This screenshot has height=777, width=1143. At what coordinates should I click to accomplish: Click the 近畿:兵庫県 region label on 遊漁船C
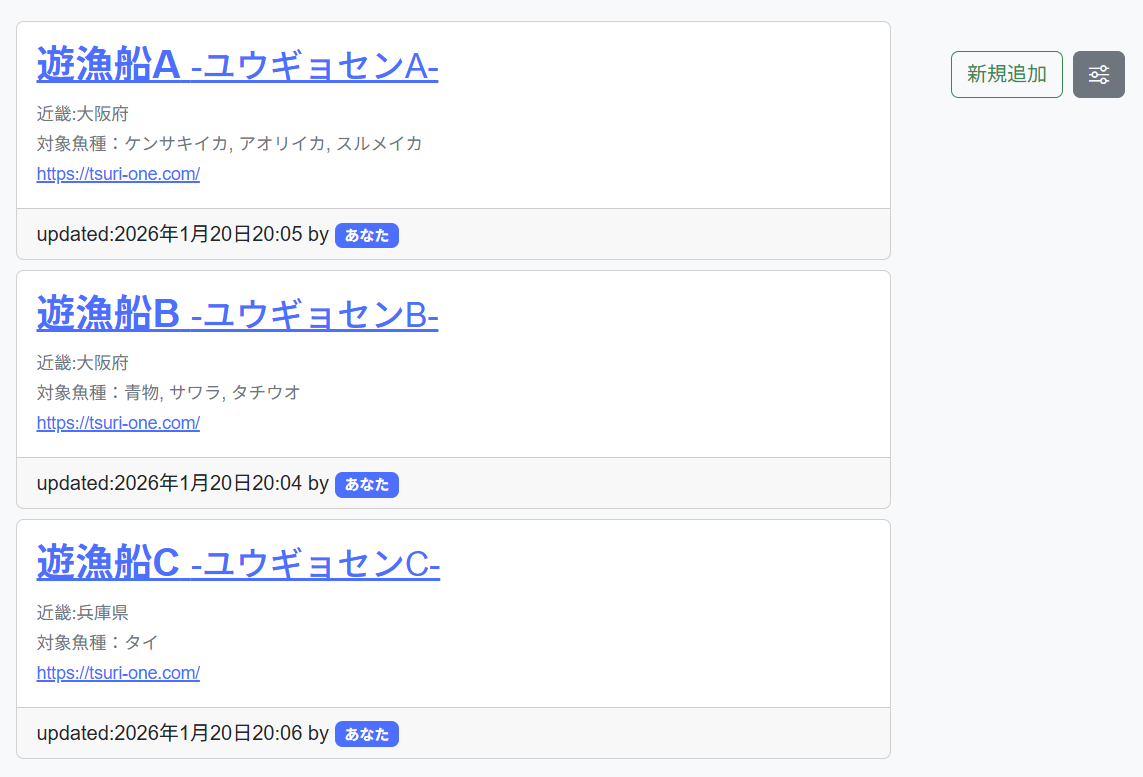(82, 613)
